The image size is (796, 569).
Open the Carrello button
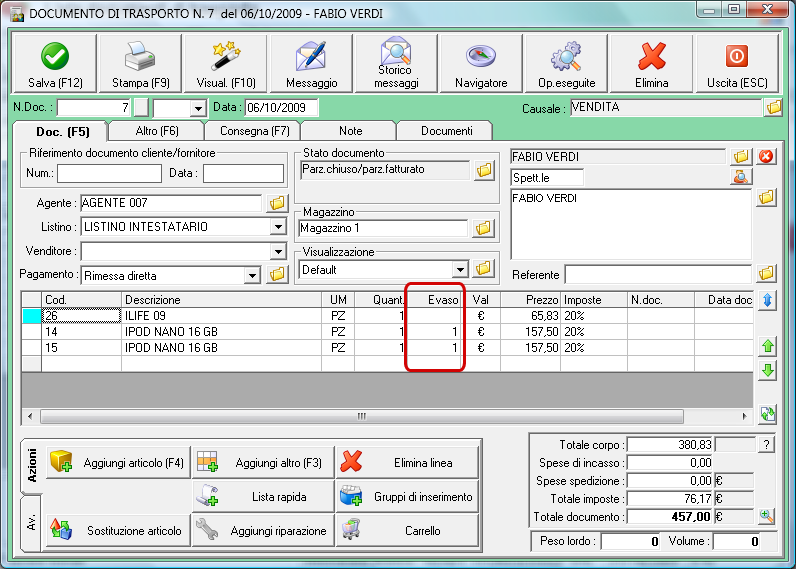tap(407, 530)
